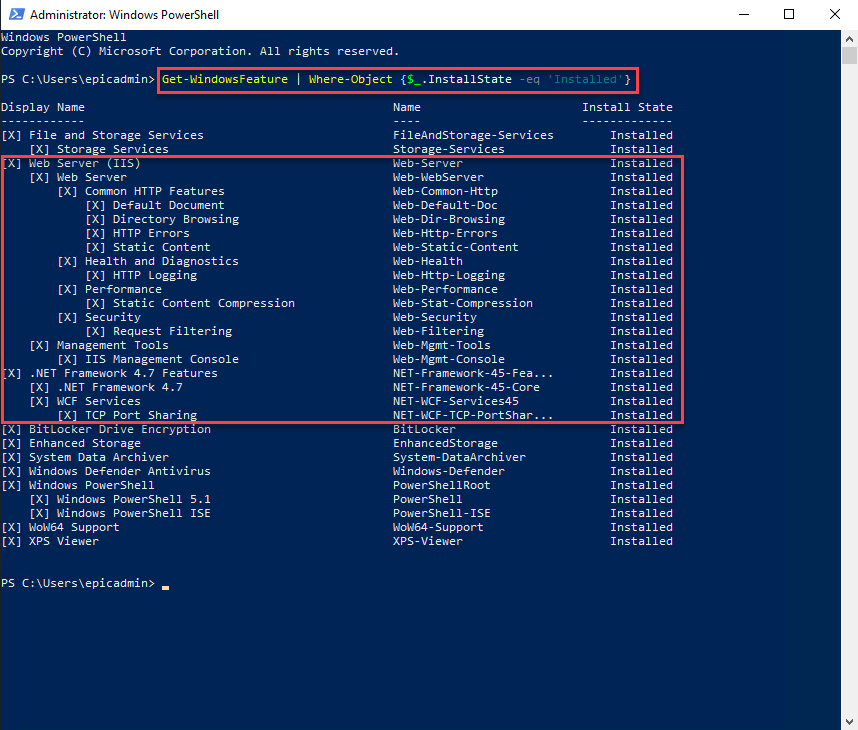Image resolution: width=858 pixels, height=730 pixels.
Task: Click the 'Web-Static-Content' name value
Action: tap(455, 247)
